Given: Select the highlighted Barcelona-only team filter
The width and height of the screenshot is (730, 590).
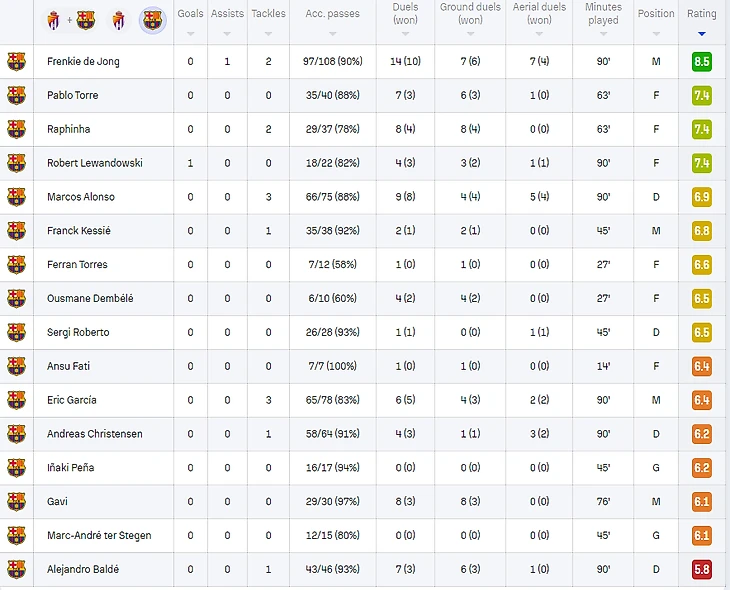Looking at the screenshot, I should coord(152,19).
